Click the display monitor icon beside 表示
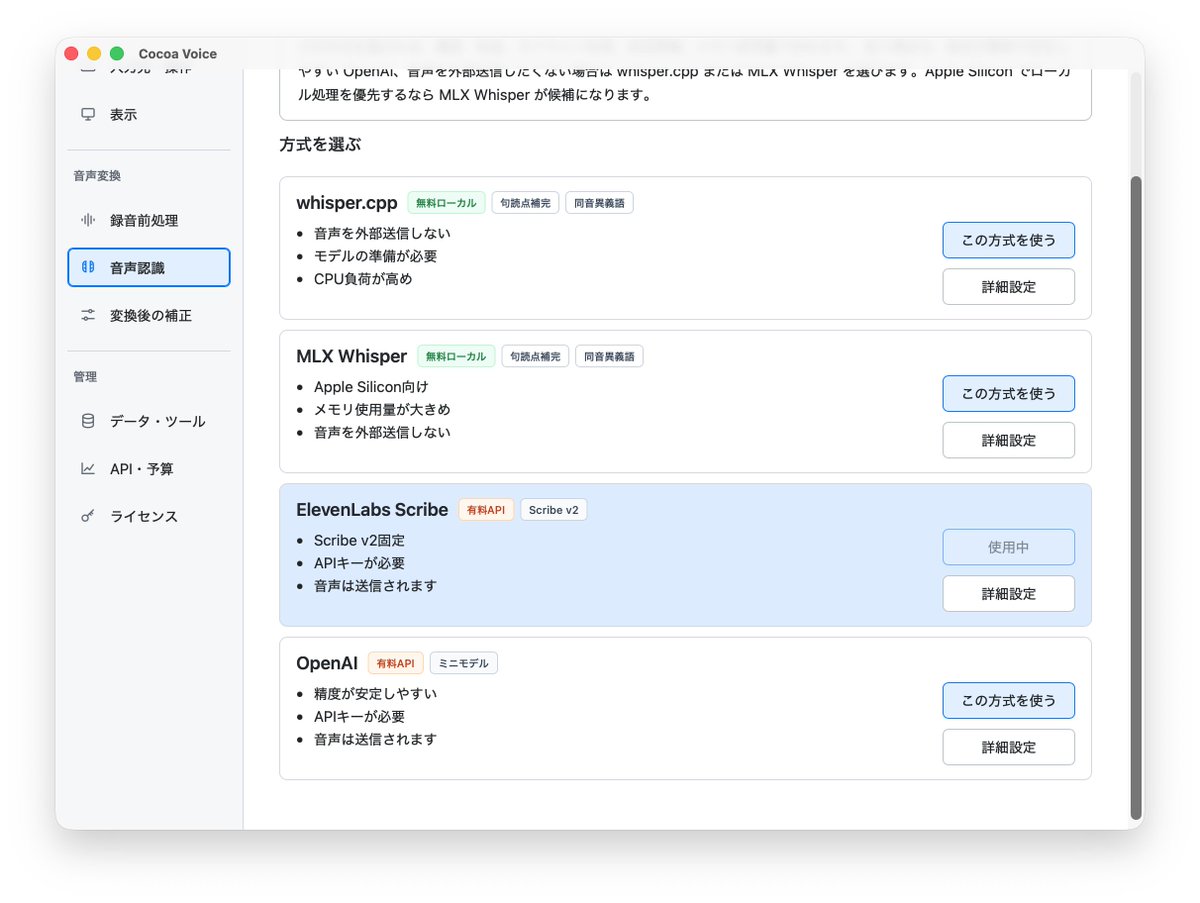 coord(88,114)
